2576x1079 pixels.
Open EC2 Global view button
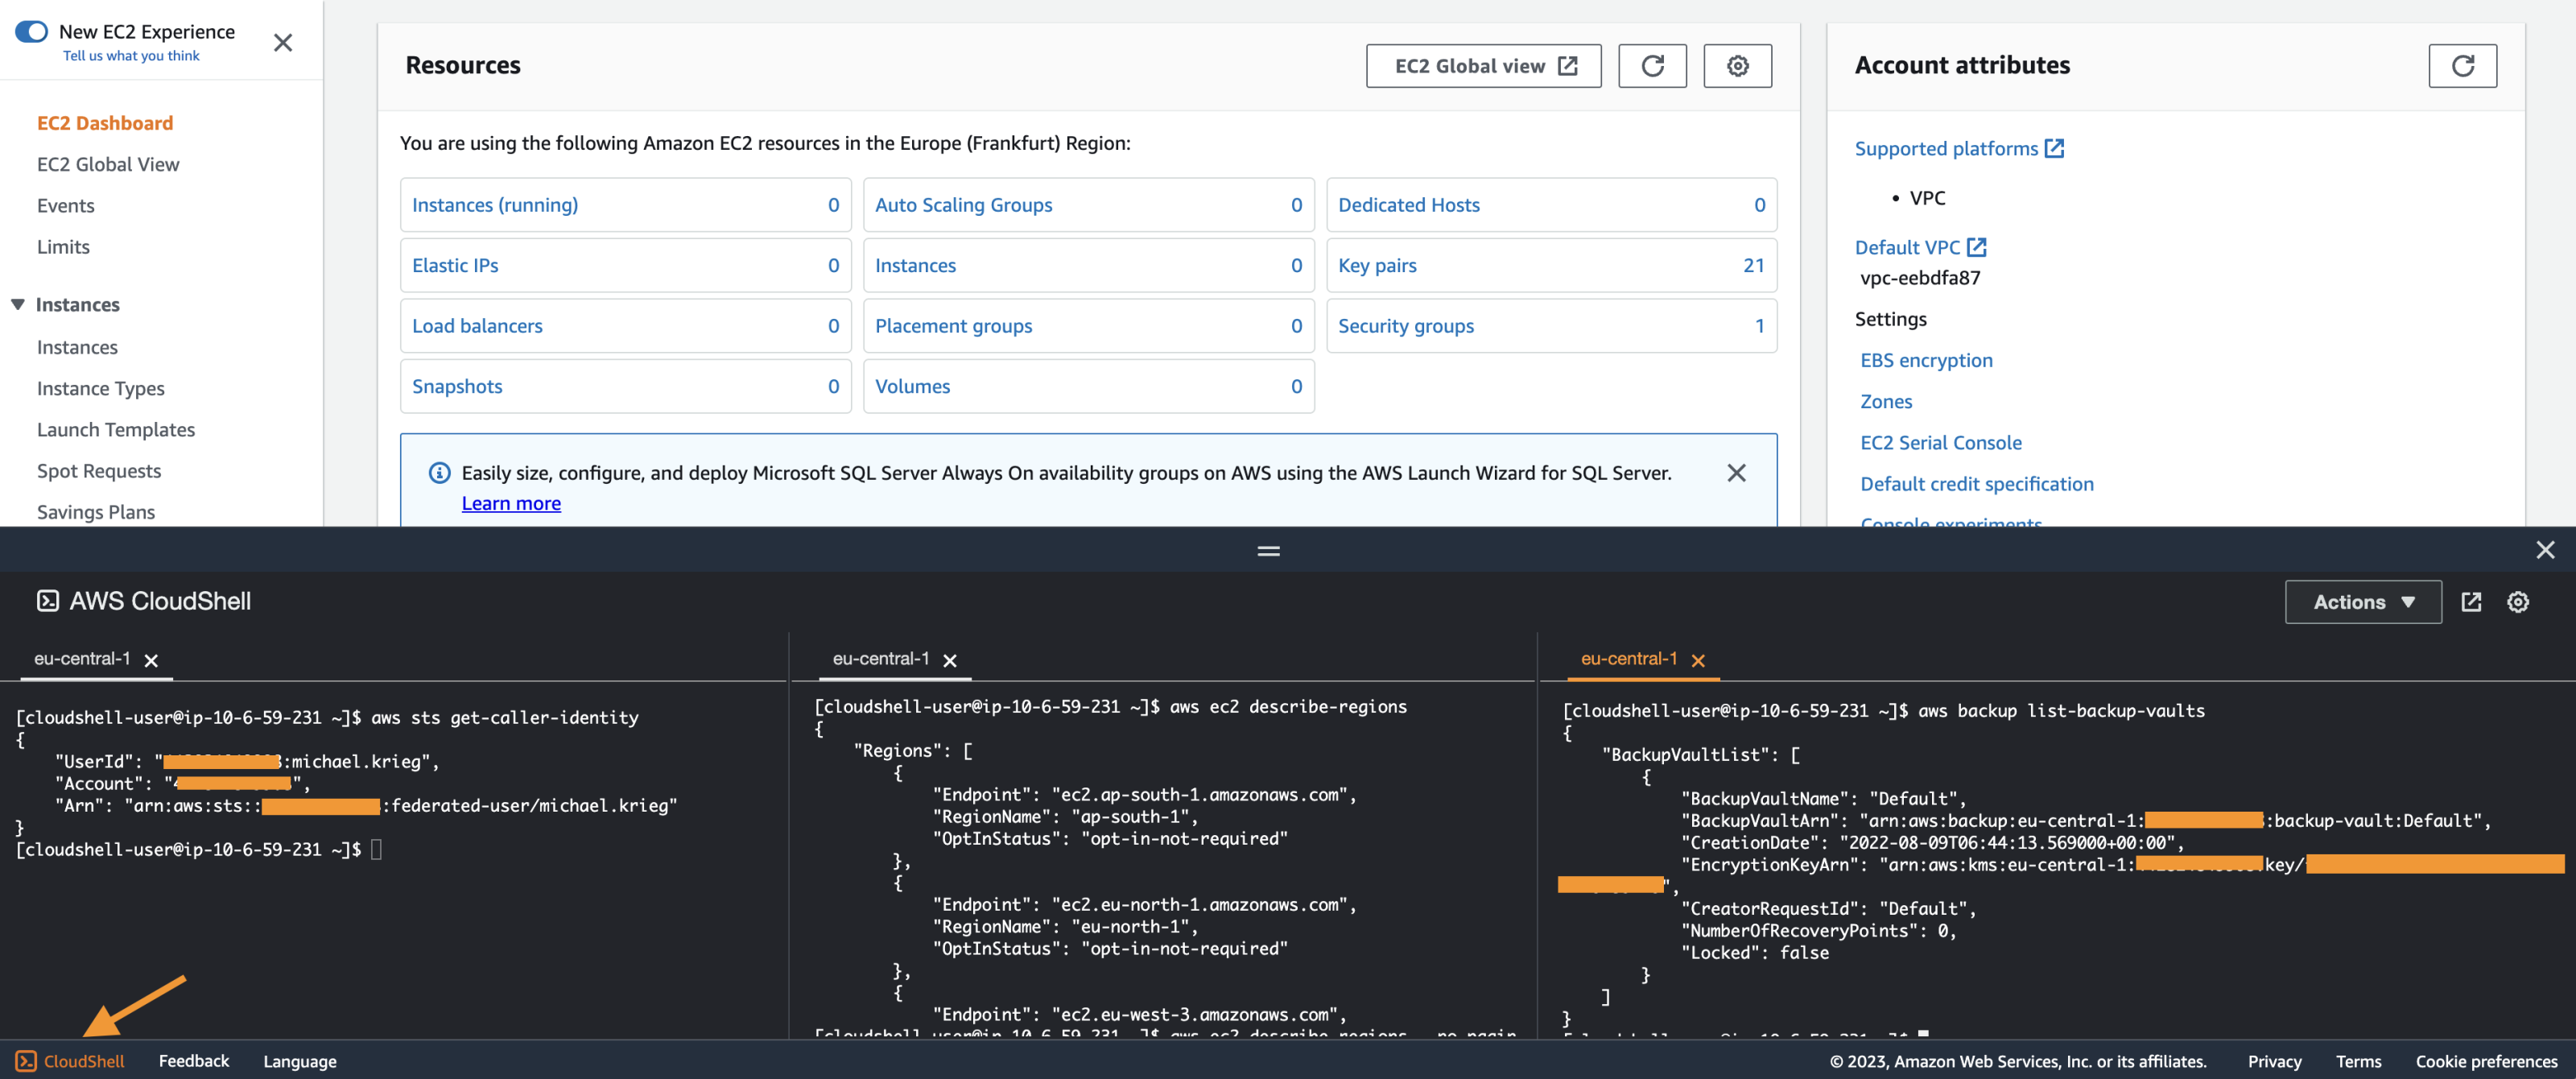tap(1483, 66)
